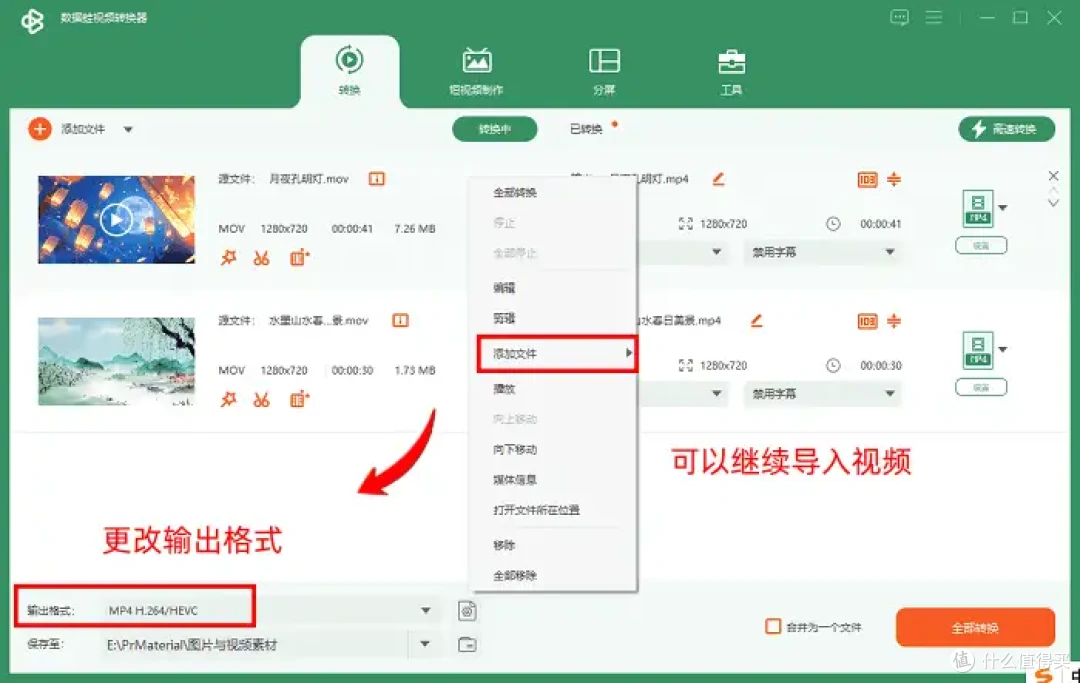The width and height of the screenshot is (1080, 683).
Task: Show media info icon for 水墨山水 .mov file
Action: pos(400,321)
